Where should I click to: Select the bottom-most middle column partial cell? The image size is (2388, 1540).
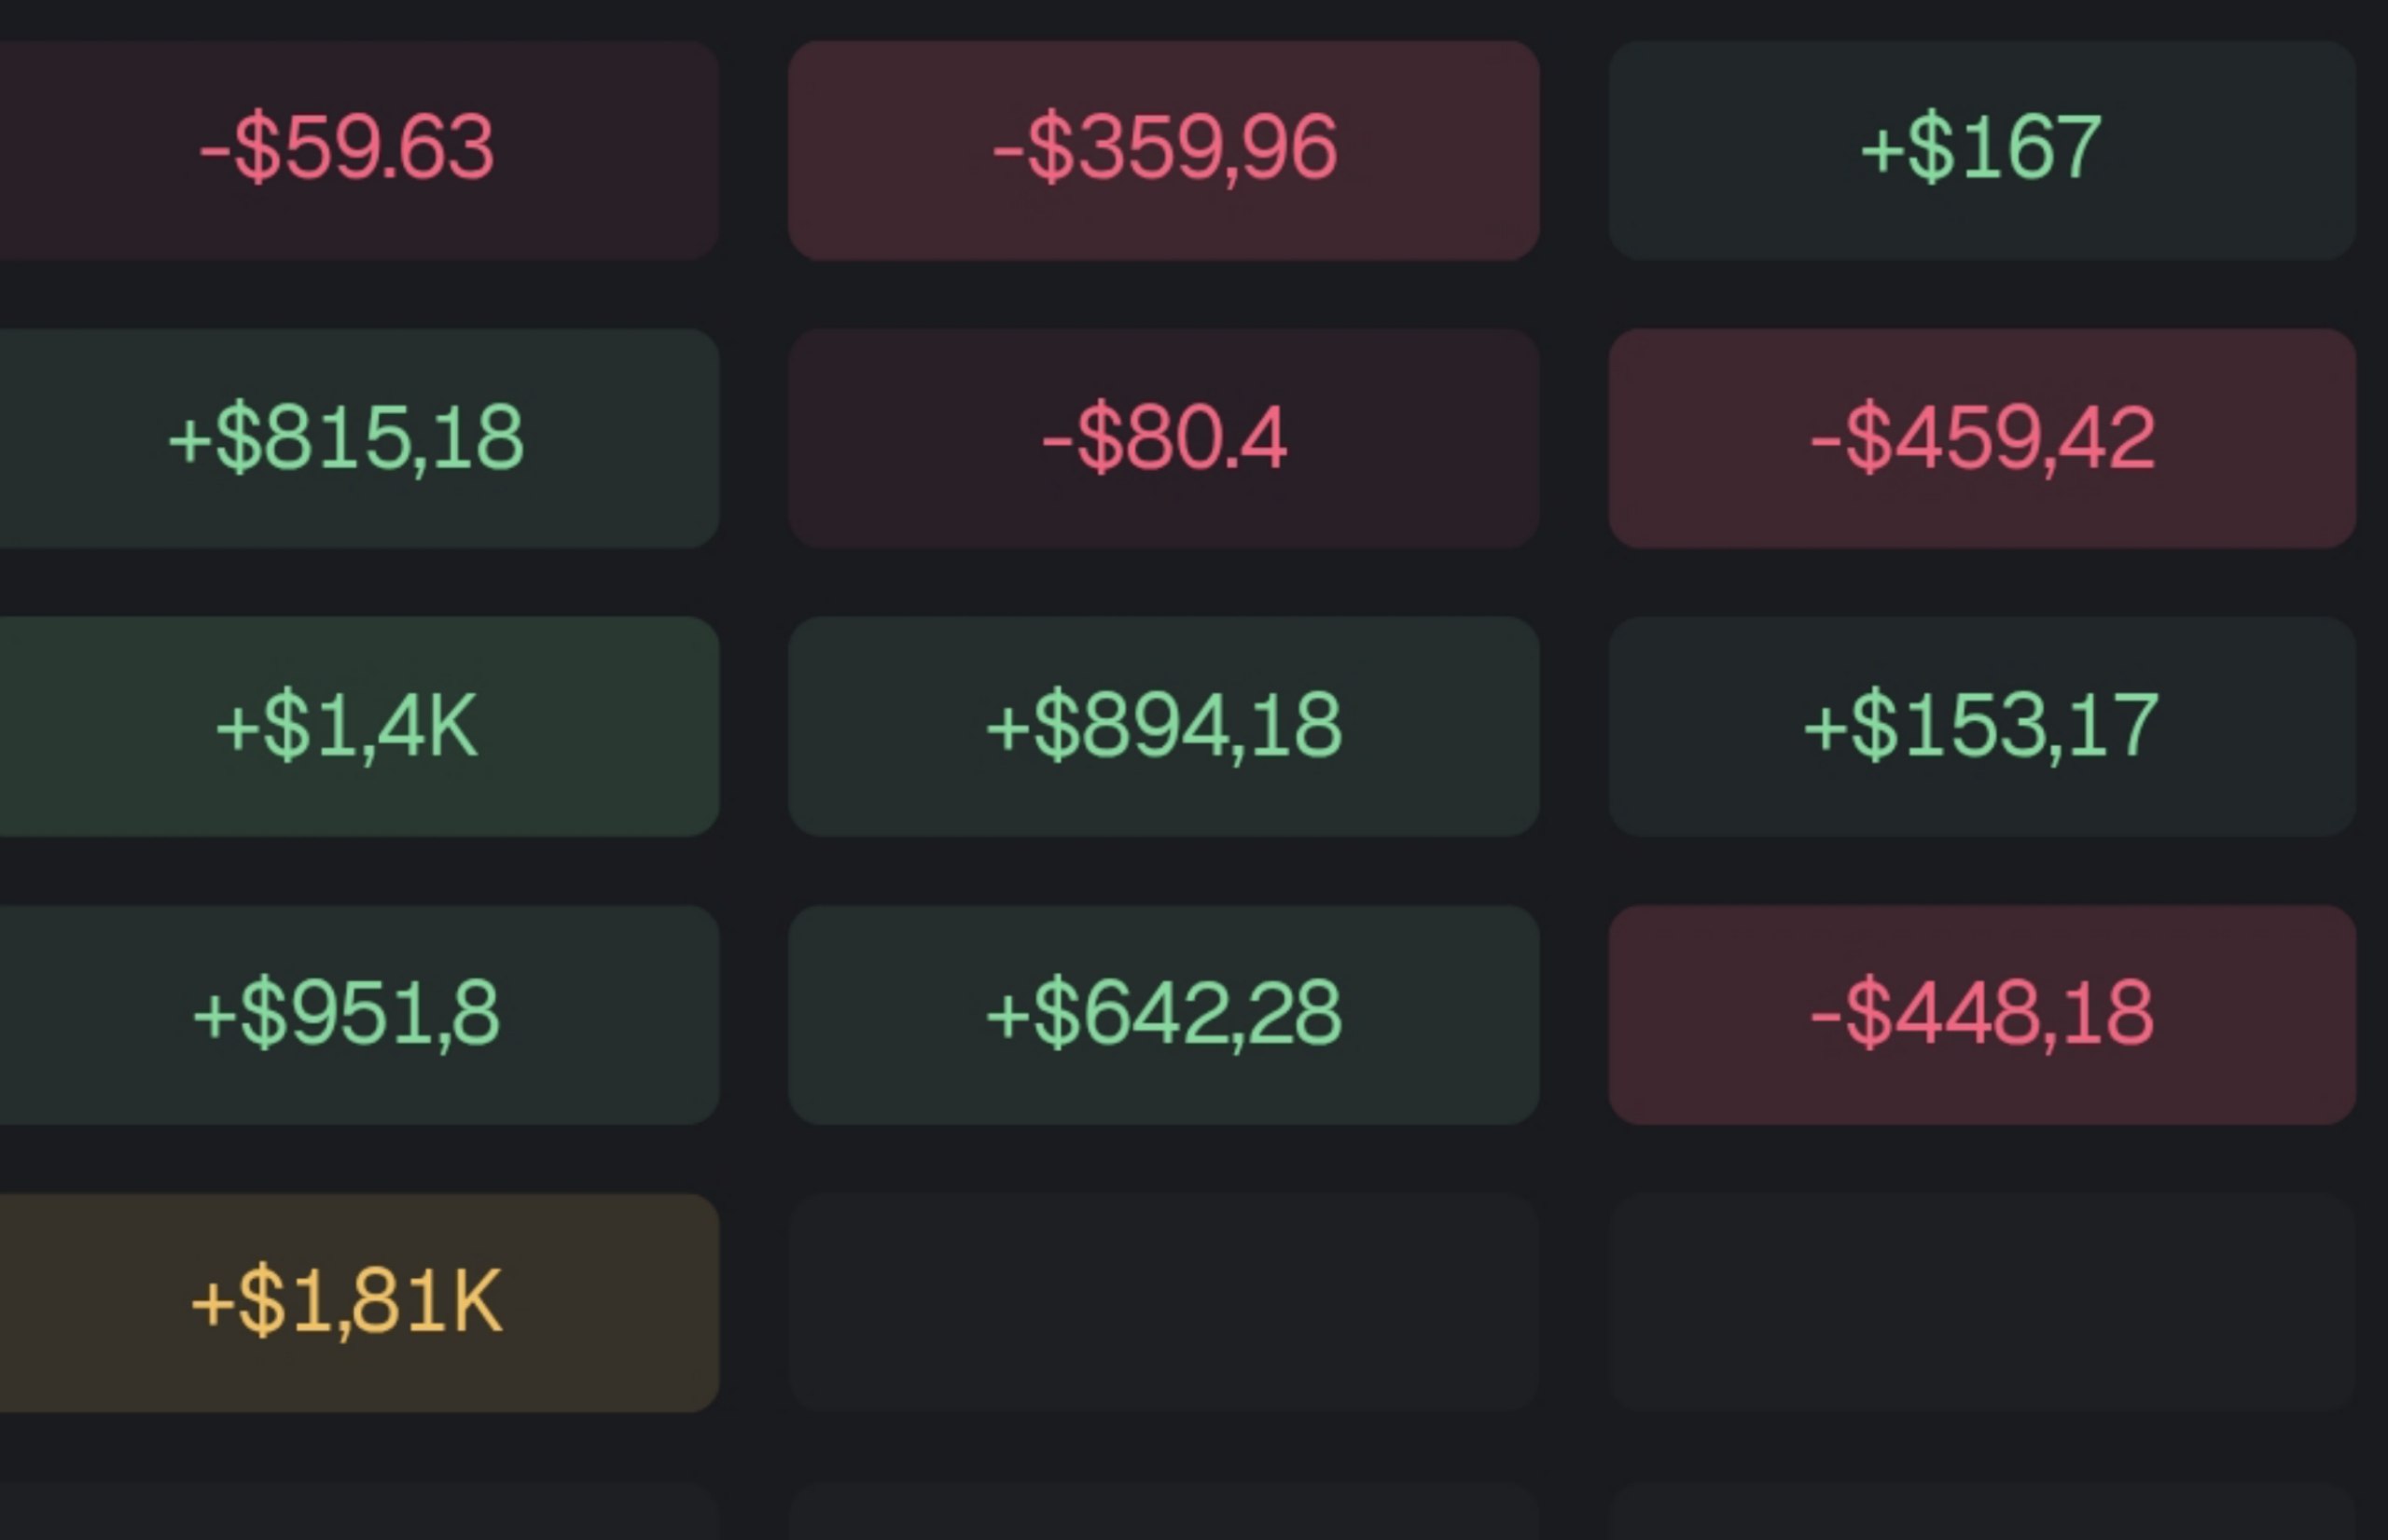point(1163,1511)
